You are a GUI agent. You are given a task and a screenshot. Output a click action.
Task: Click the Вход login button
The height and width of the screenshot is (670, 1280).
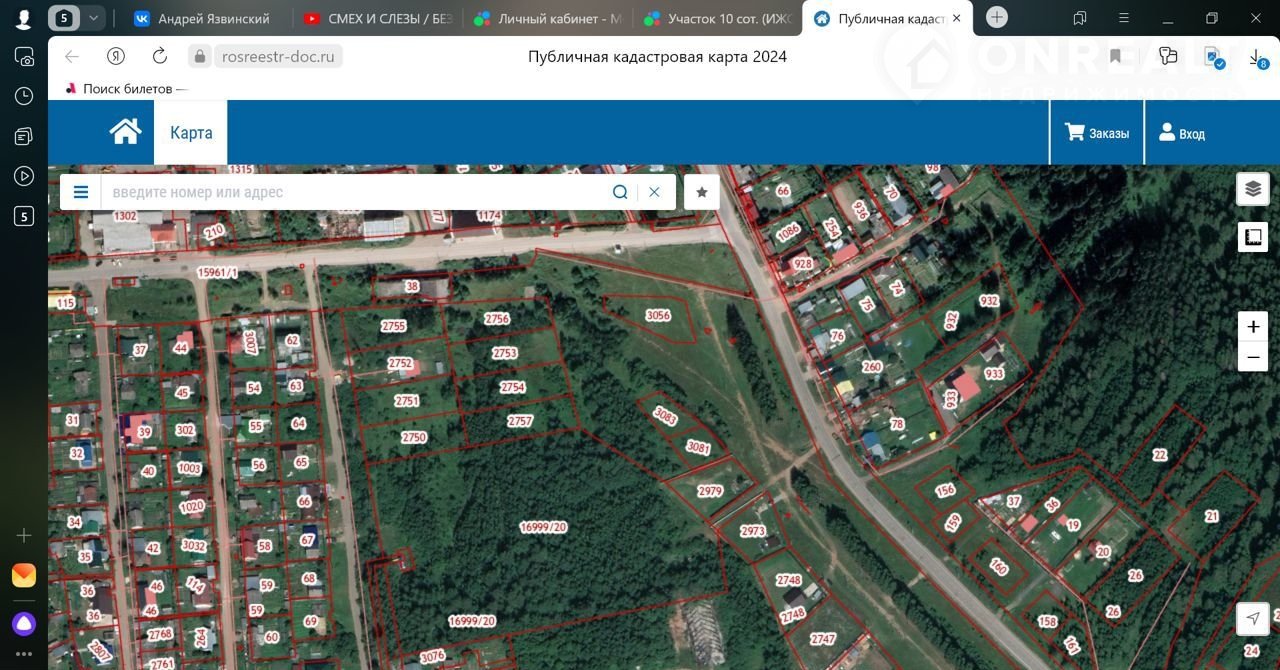(1181, 133)
